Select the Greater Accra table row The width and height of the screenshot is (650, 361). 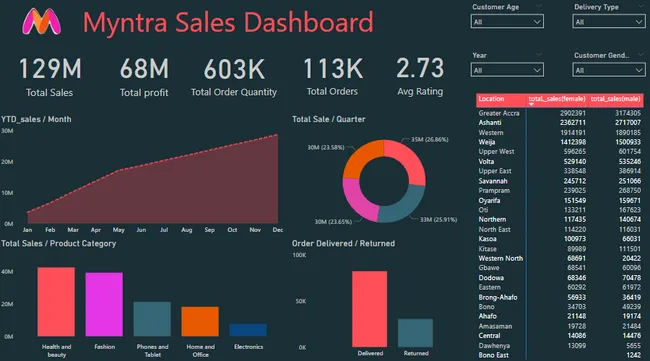tap(560, 113)
